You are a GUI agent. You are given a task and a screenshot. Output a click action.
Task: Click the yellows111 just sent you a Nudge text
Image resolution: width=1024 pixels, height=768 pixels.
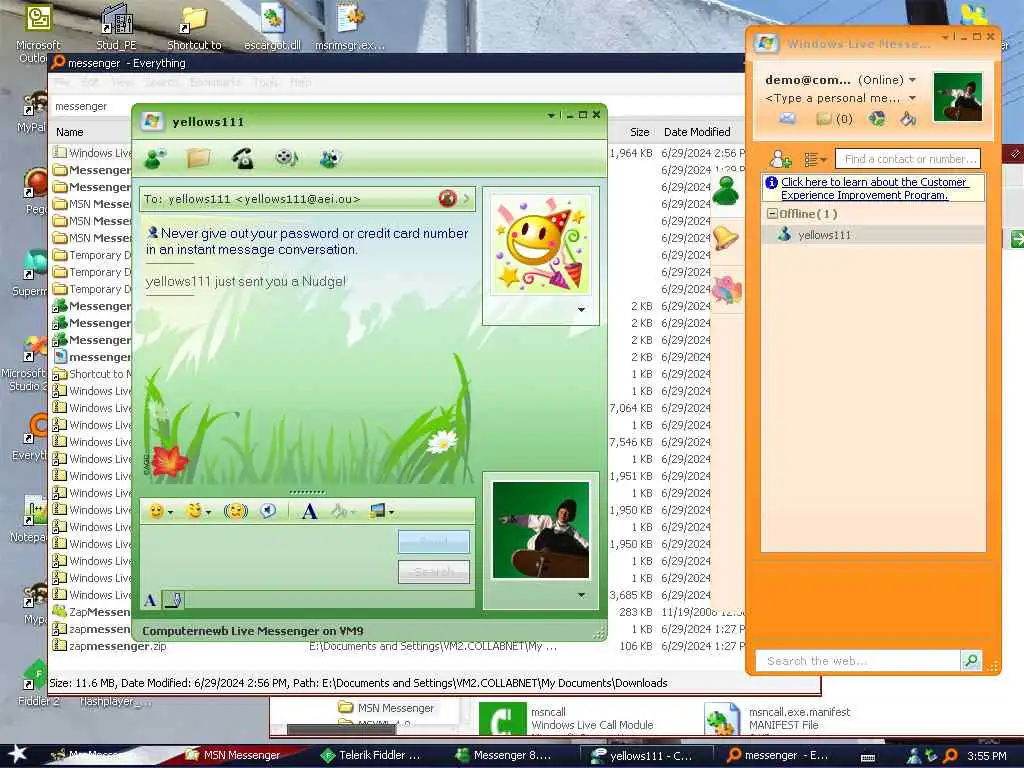(246, 281)
